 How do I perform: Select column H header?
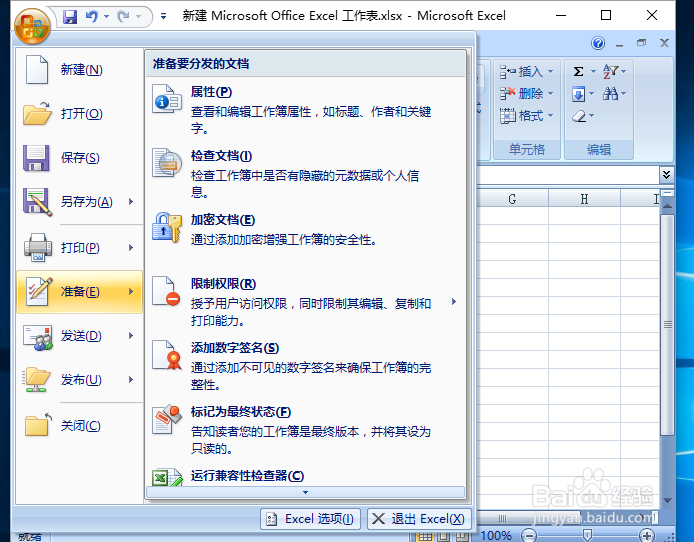[x=584, y=199]
